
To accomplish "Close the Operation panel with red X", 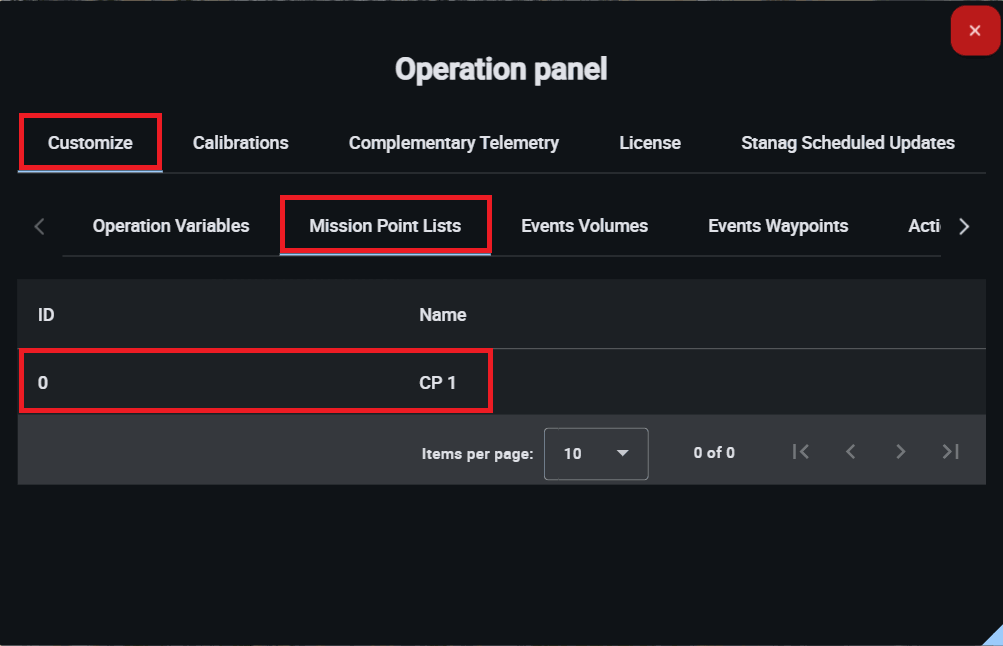I will [975, 31].
